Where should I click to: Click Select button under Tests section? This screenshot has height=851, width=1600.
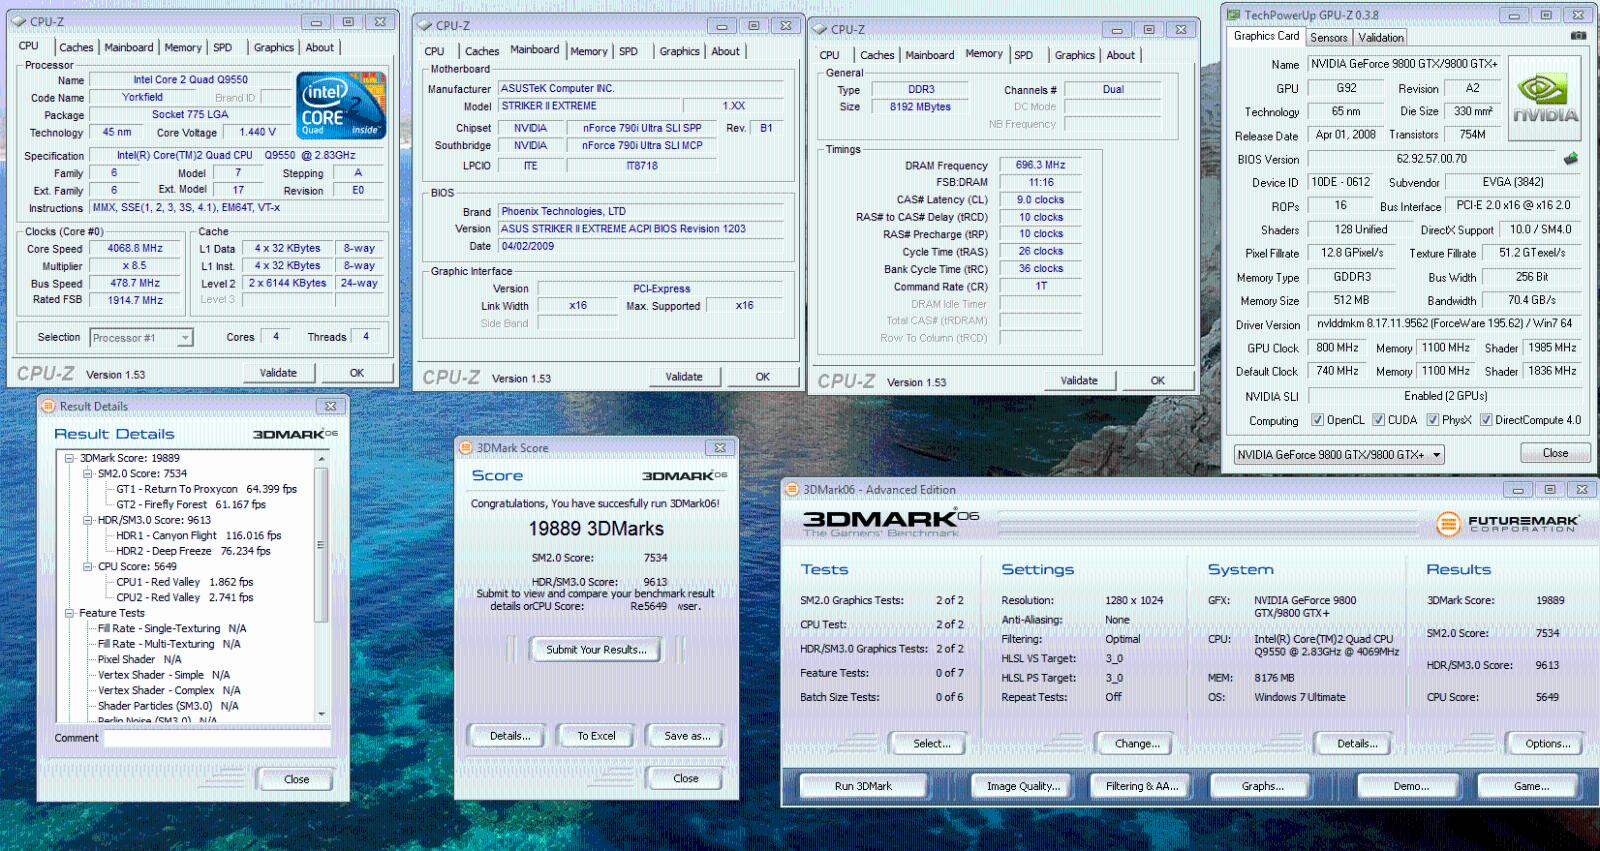pos(932,744)
